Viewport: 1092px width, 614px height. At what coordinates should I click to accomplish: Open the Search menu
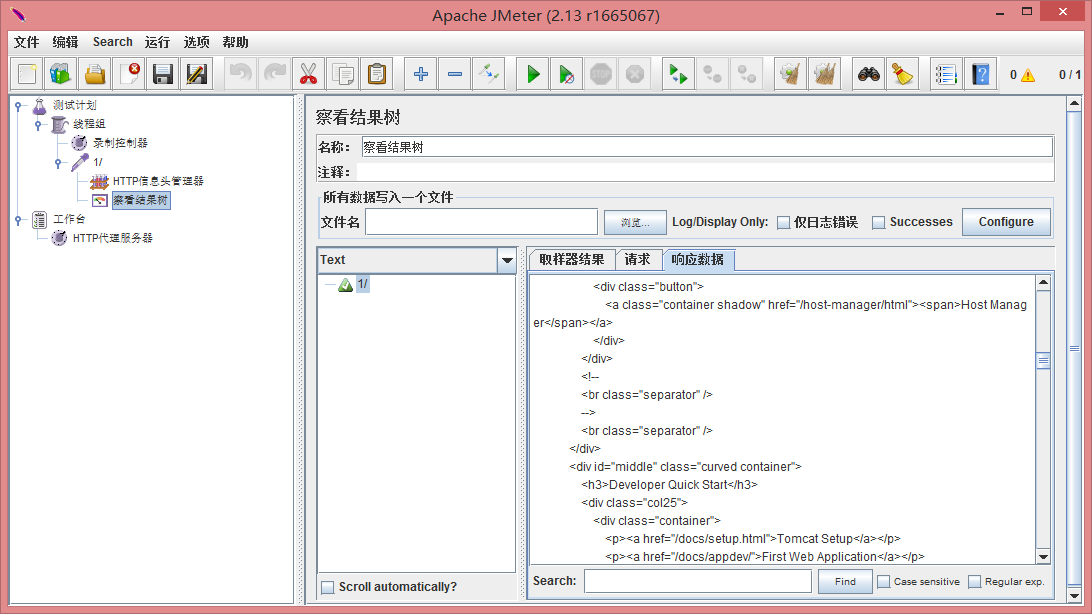click(113, 42)
